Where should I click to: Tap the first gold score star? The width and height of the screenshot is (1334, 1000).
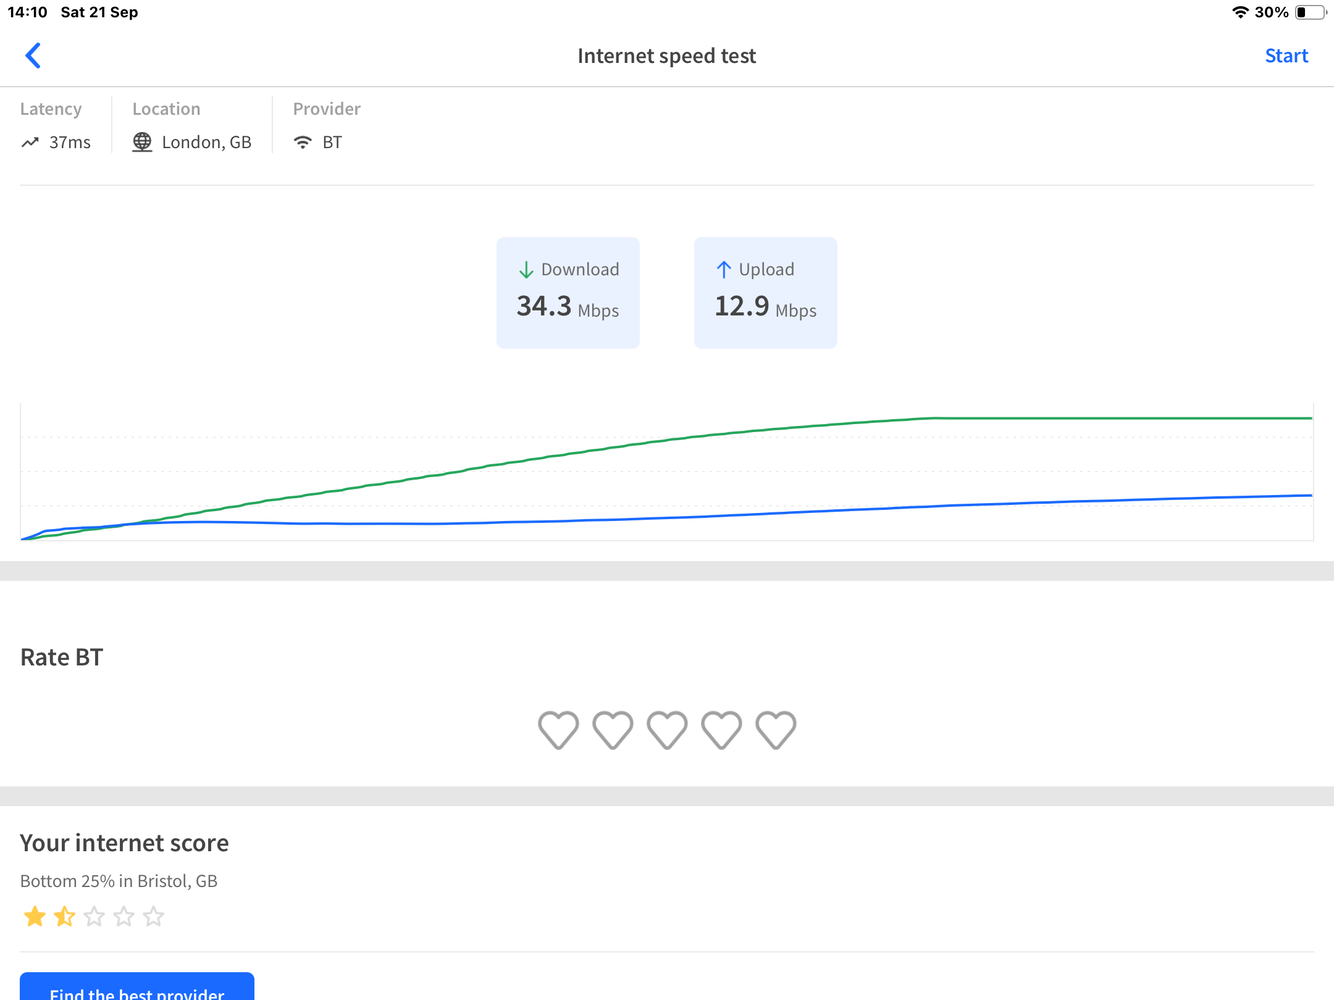(x=35, y=916)
